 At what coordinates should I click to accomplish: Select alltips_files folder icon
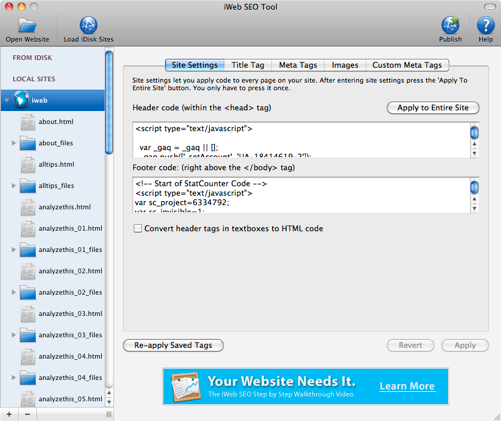[x=28, y=186]
